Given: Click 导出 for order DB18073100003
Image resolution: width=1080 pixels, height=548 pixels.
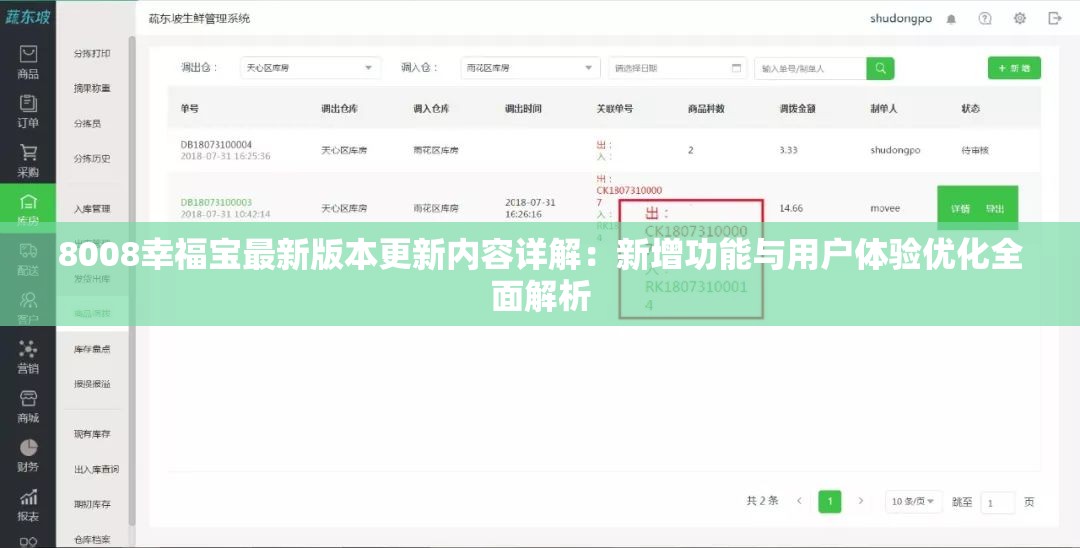Looking at the screenshot, I should click(x=995, y=209).
